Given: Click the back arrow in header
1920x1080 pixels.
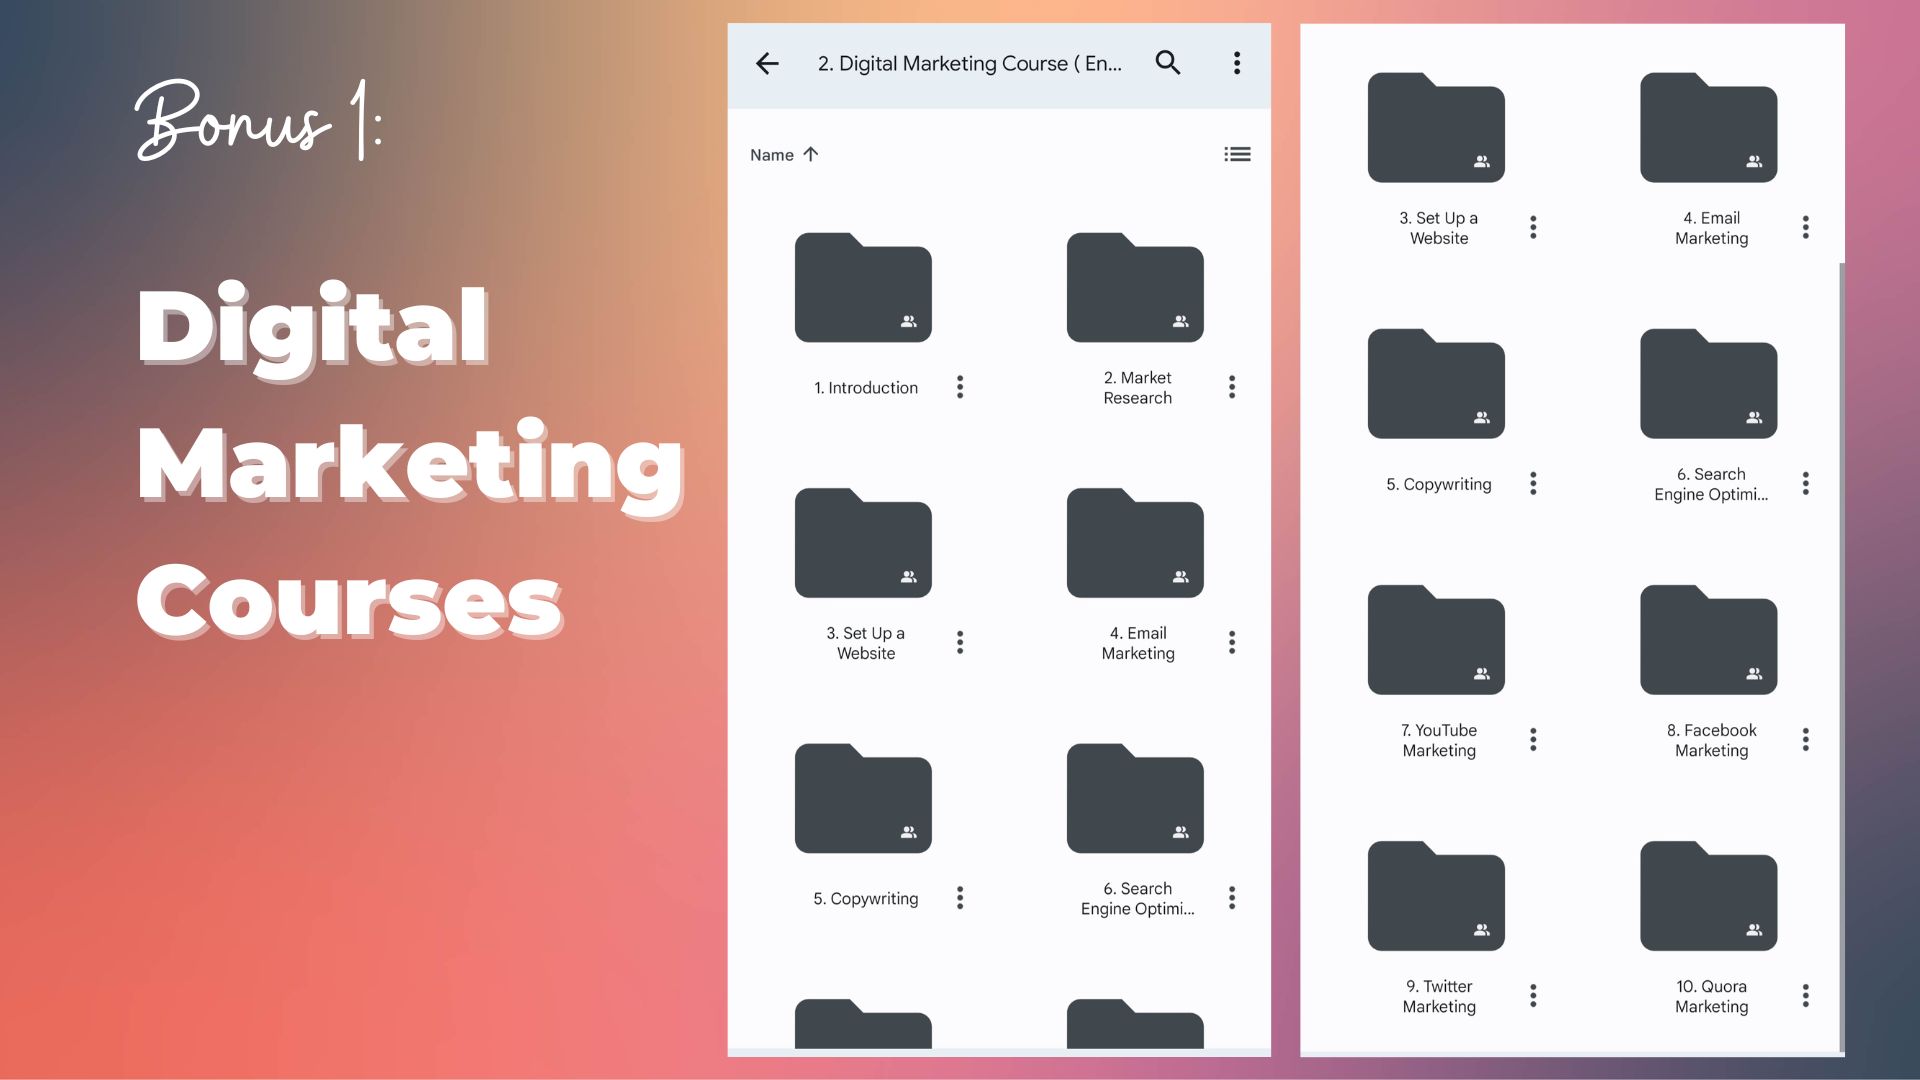Looking at the screenshot, I should pyautogui.click(x=767, y=64).
